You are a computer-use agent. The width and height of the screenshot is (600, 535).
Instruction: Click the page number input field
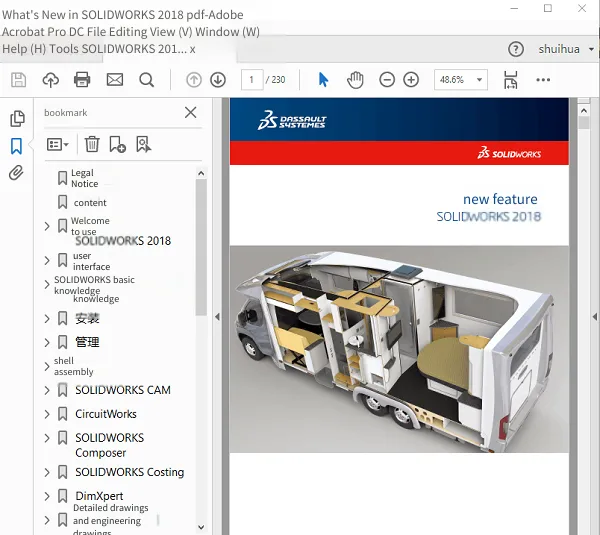(x=252, y=80)
